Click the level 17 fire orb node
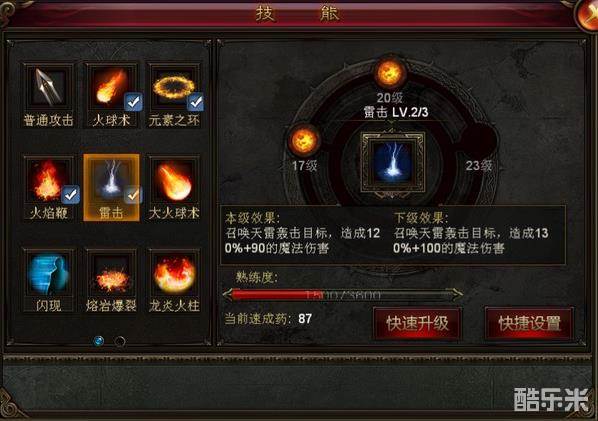The image size is (598, 421). coord(304,140)
